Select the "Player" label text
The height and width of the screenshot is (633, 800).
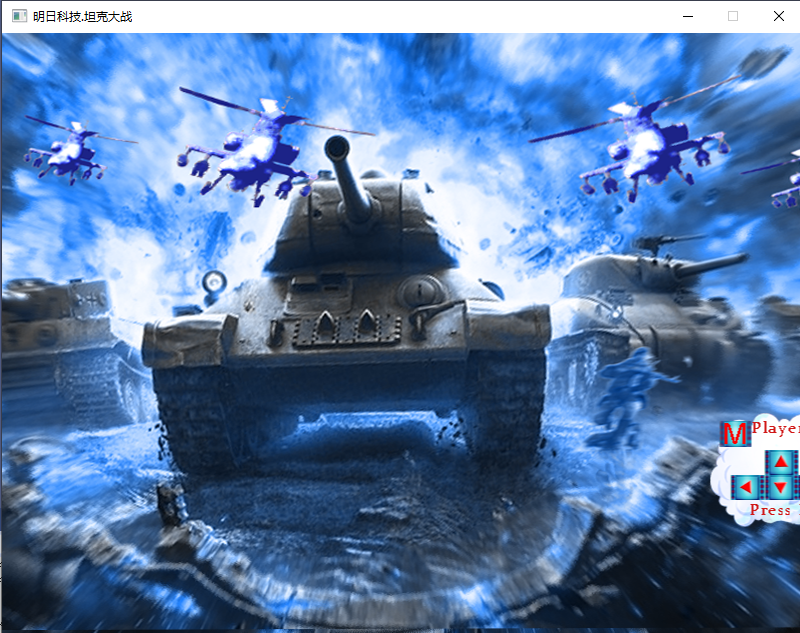776,427
